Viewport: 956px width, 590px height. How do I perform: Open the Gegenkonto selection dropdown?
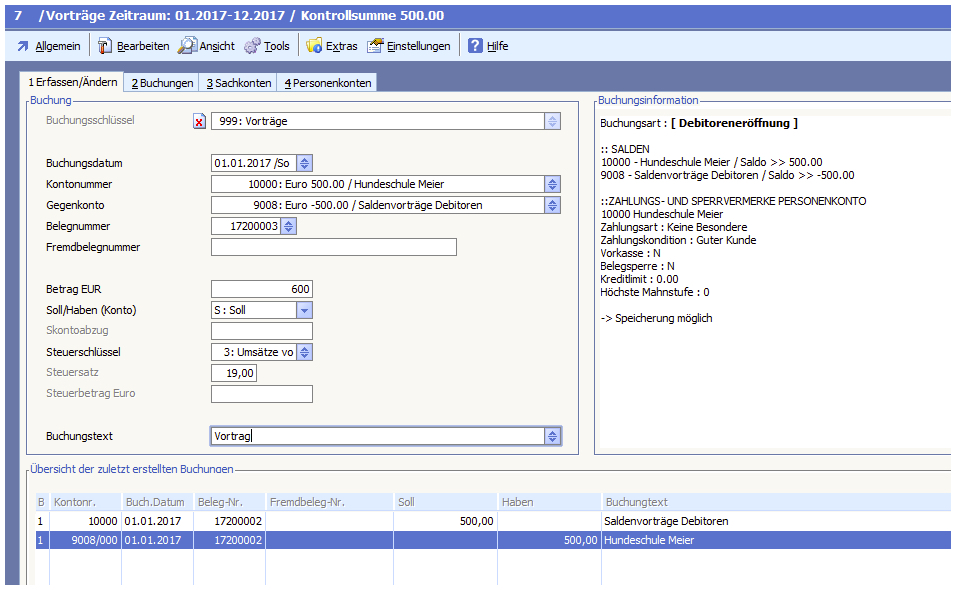point(551,205)
